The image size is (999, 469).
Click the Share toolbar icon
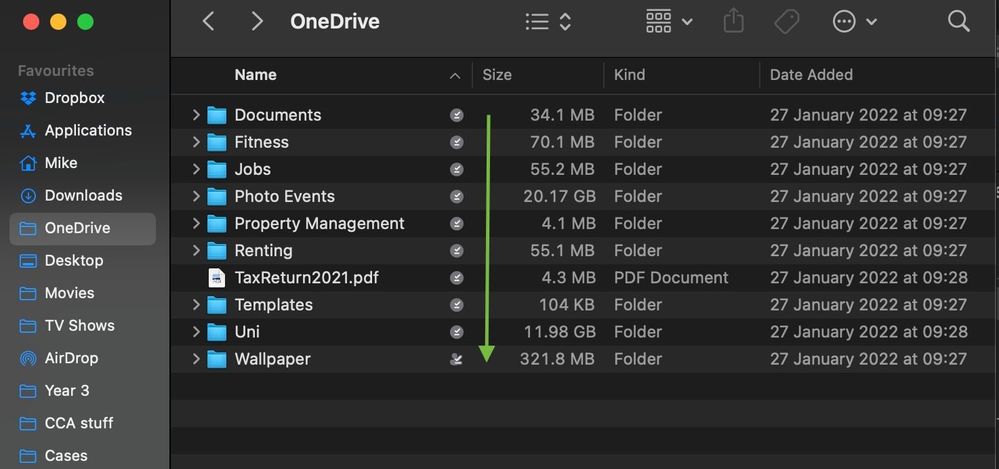734,21
